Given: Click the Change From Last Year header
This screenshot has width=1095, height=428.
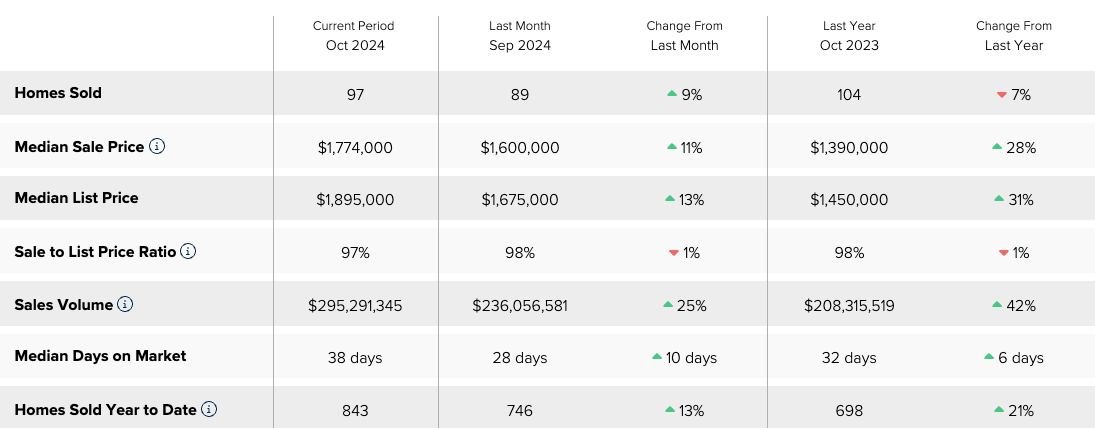Looking at the screenshot, I should (x=1014, y=36).
